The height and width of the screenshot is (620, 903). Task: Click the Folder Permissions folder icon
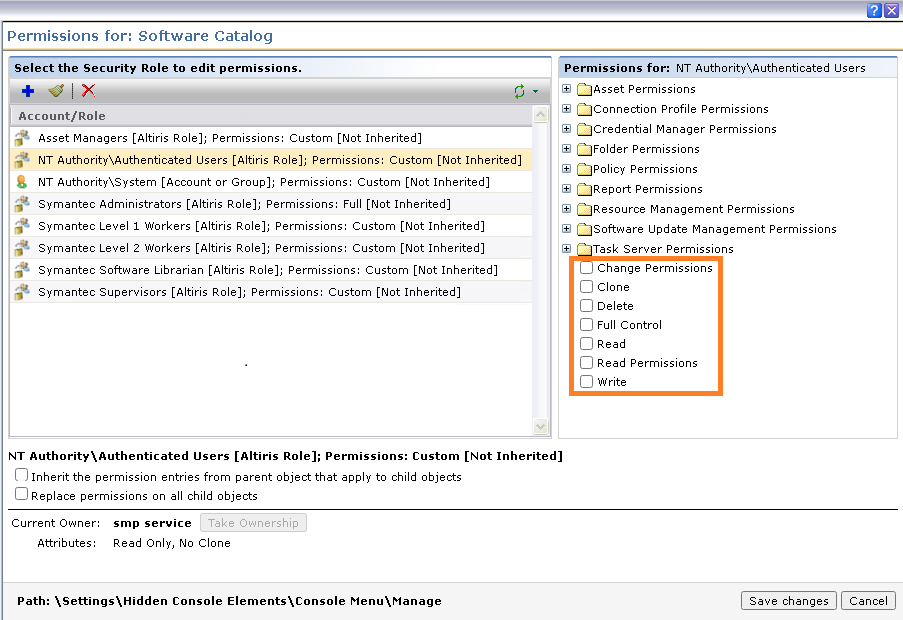[584, 149]
